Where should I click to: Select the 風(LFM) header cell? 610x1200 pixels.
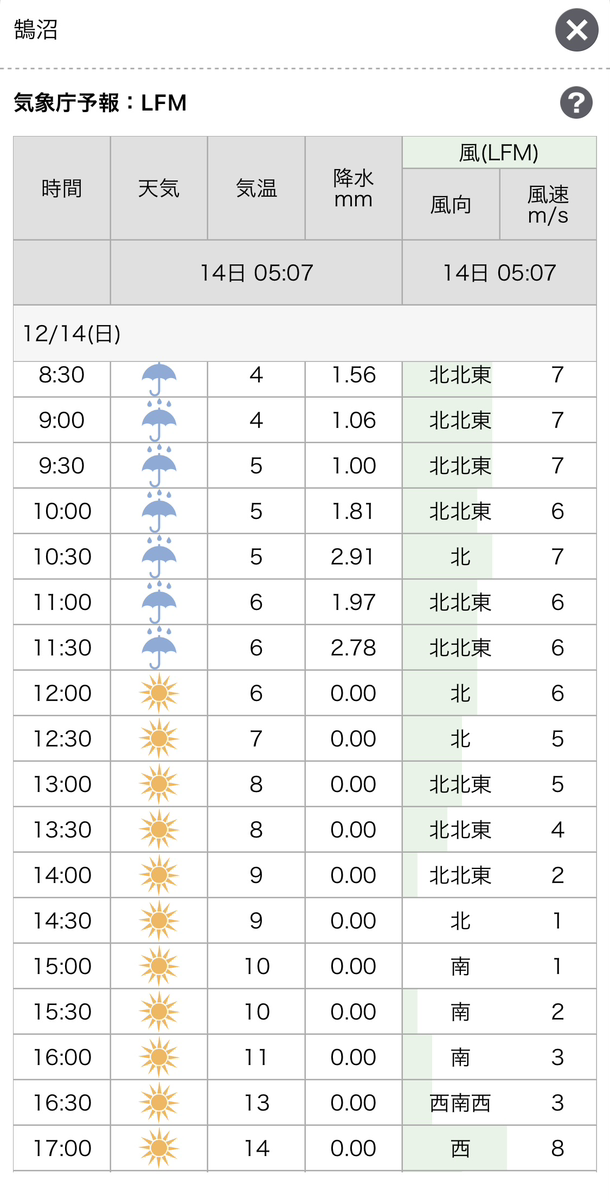point(499,153)
